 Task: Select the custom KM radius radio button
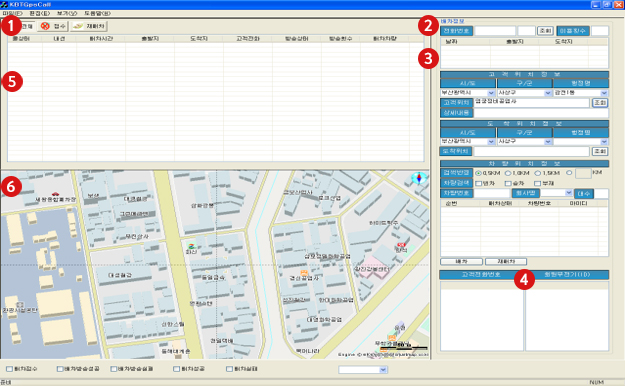click(x=569, y=173)
